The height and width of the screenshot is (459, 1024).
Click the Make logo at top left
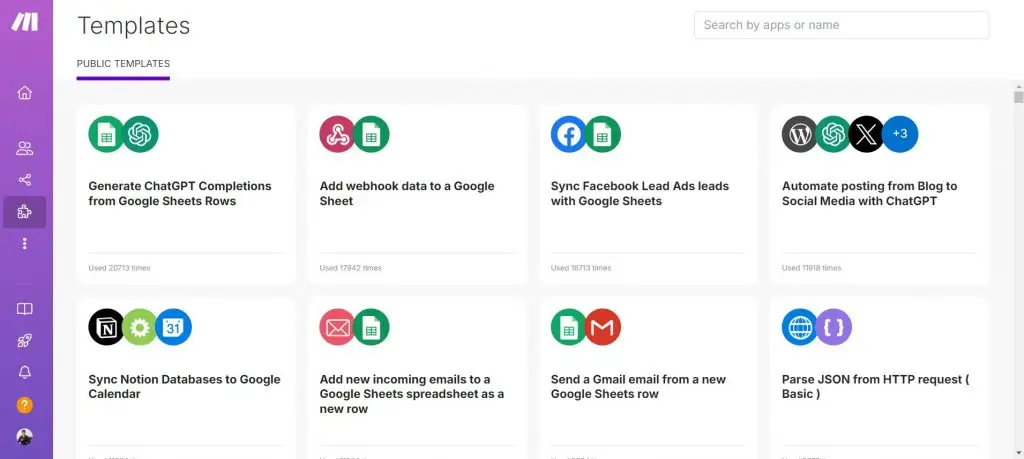pos(25,22)
